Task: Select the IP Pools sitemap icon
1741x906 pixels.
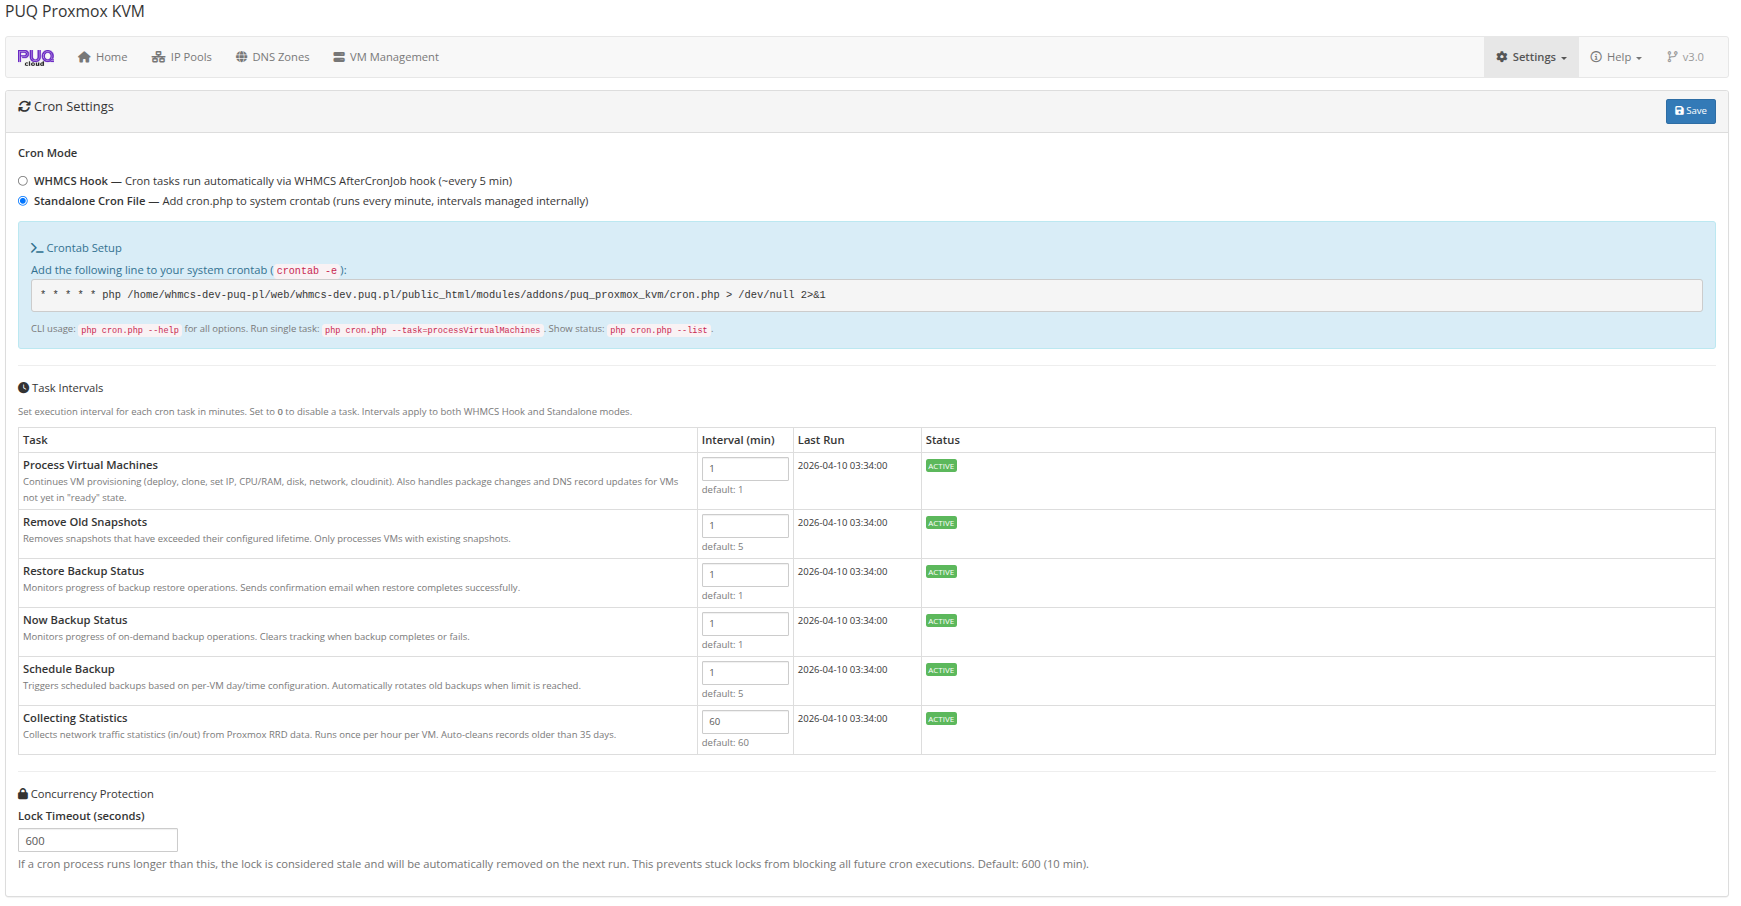Action: 157,57
